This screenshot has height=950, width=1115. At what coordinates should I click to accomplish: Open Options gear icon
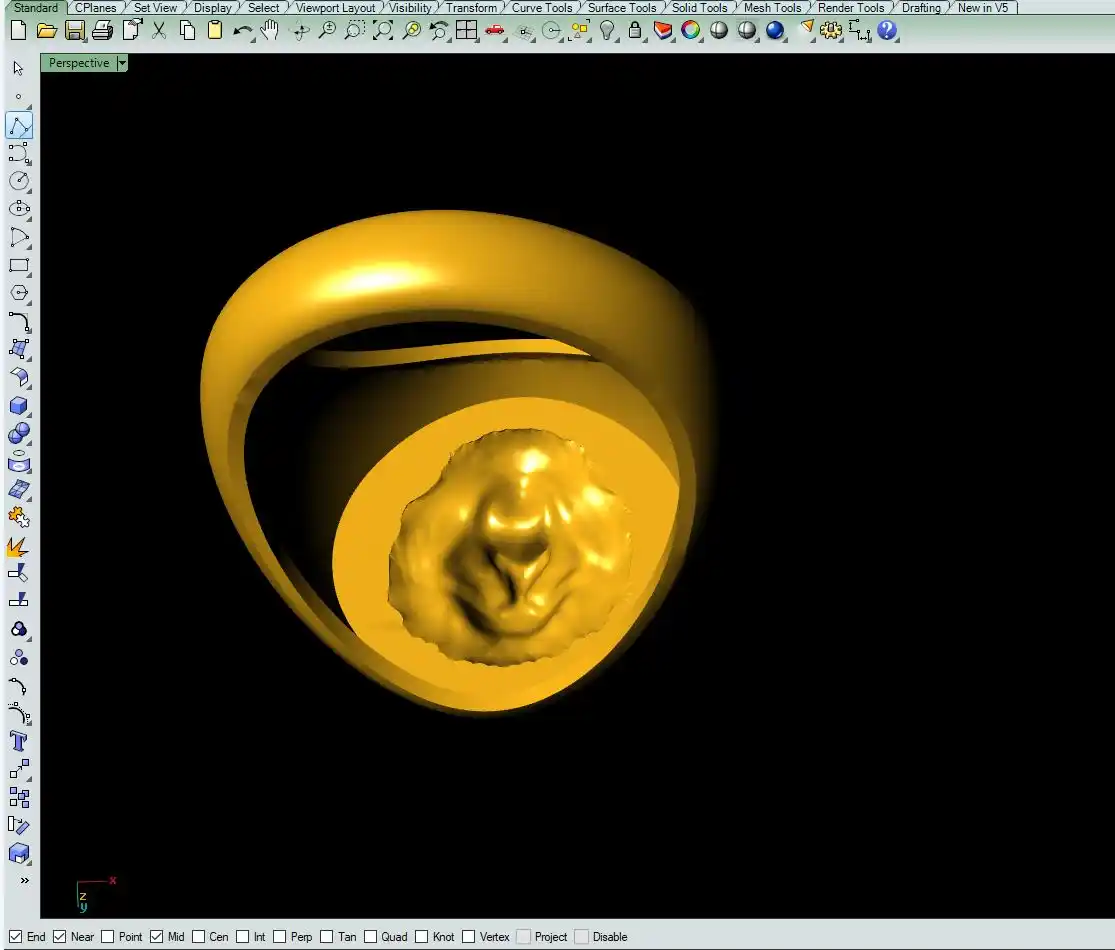(831, 31)
